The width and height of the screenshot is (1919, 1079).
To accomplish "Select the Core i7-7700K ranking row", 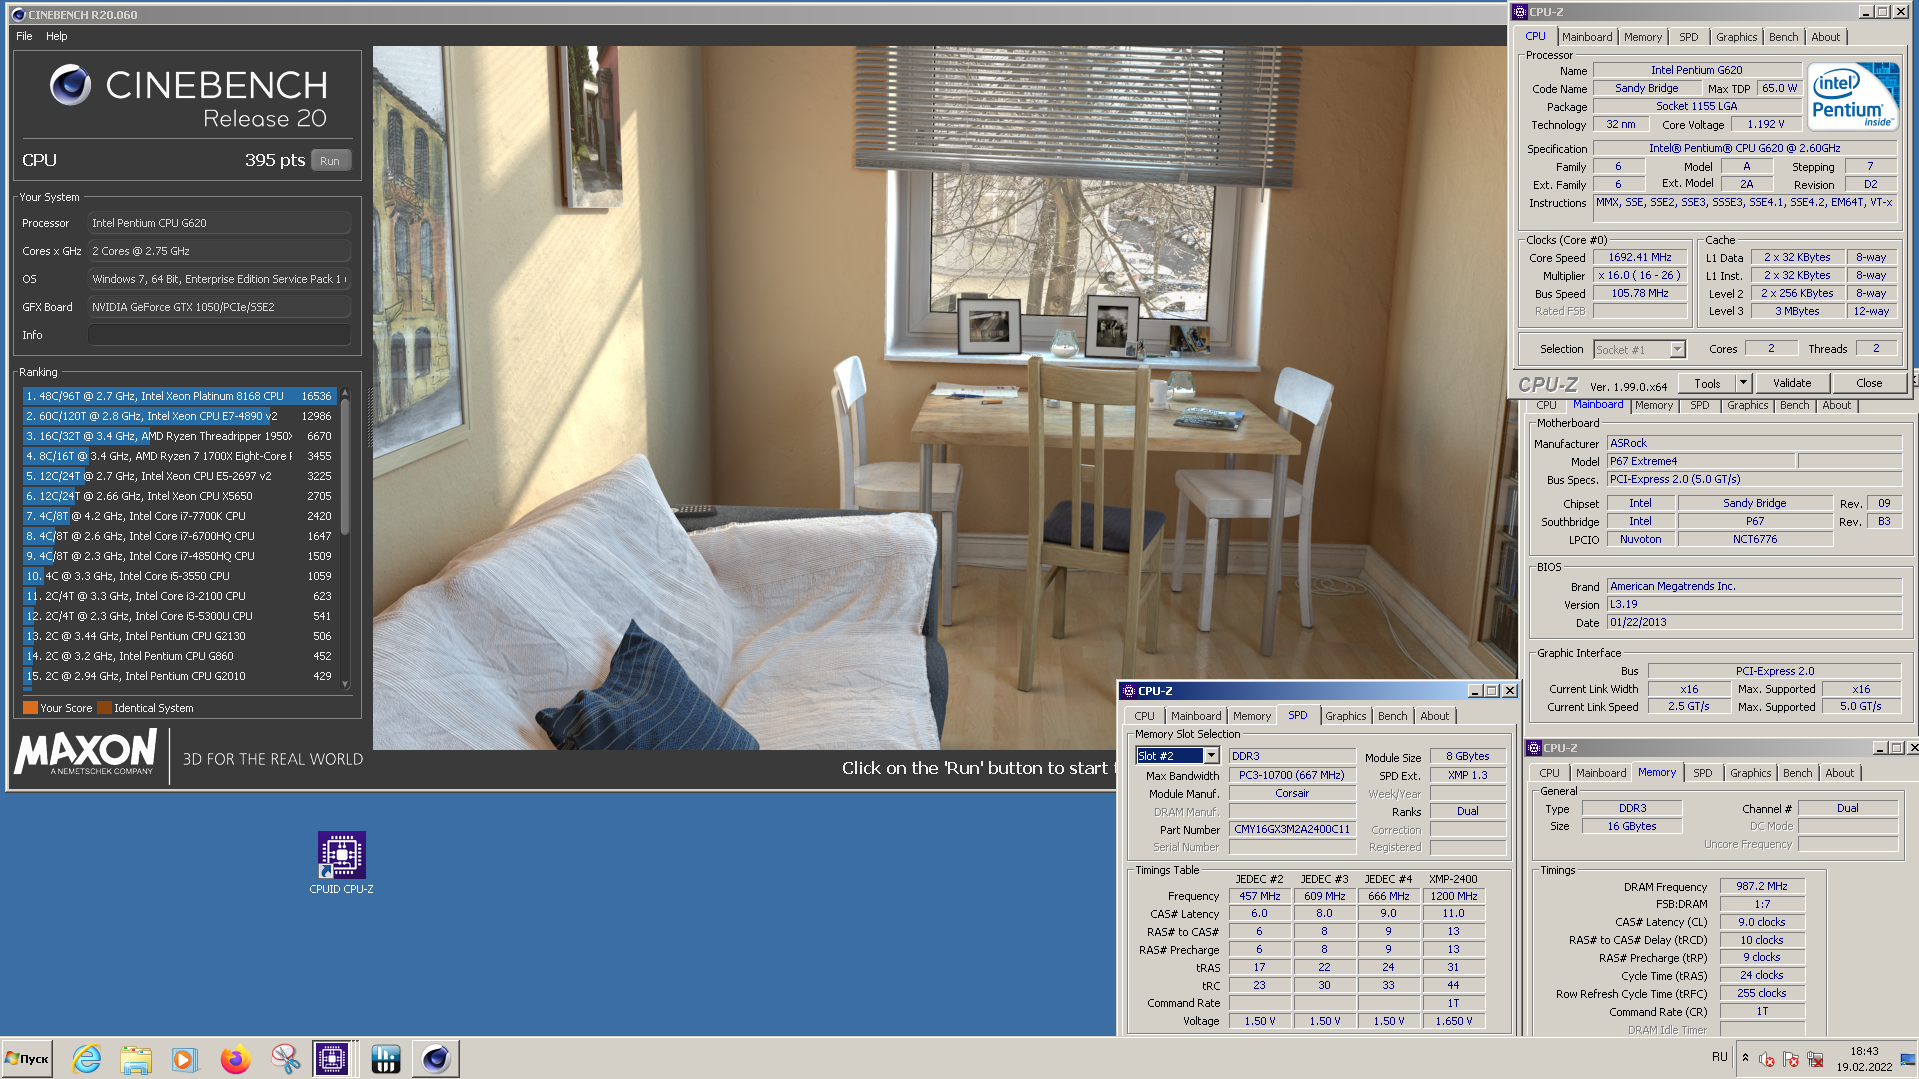I will point(180,516).
